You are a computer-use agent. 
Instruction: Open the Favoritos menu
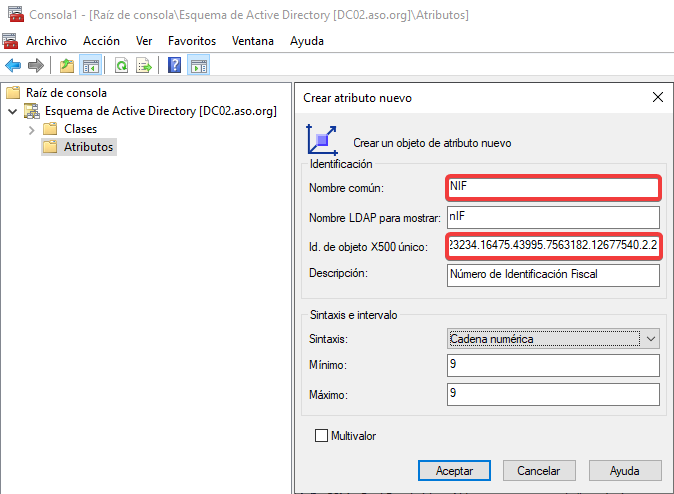(192, 41)
